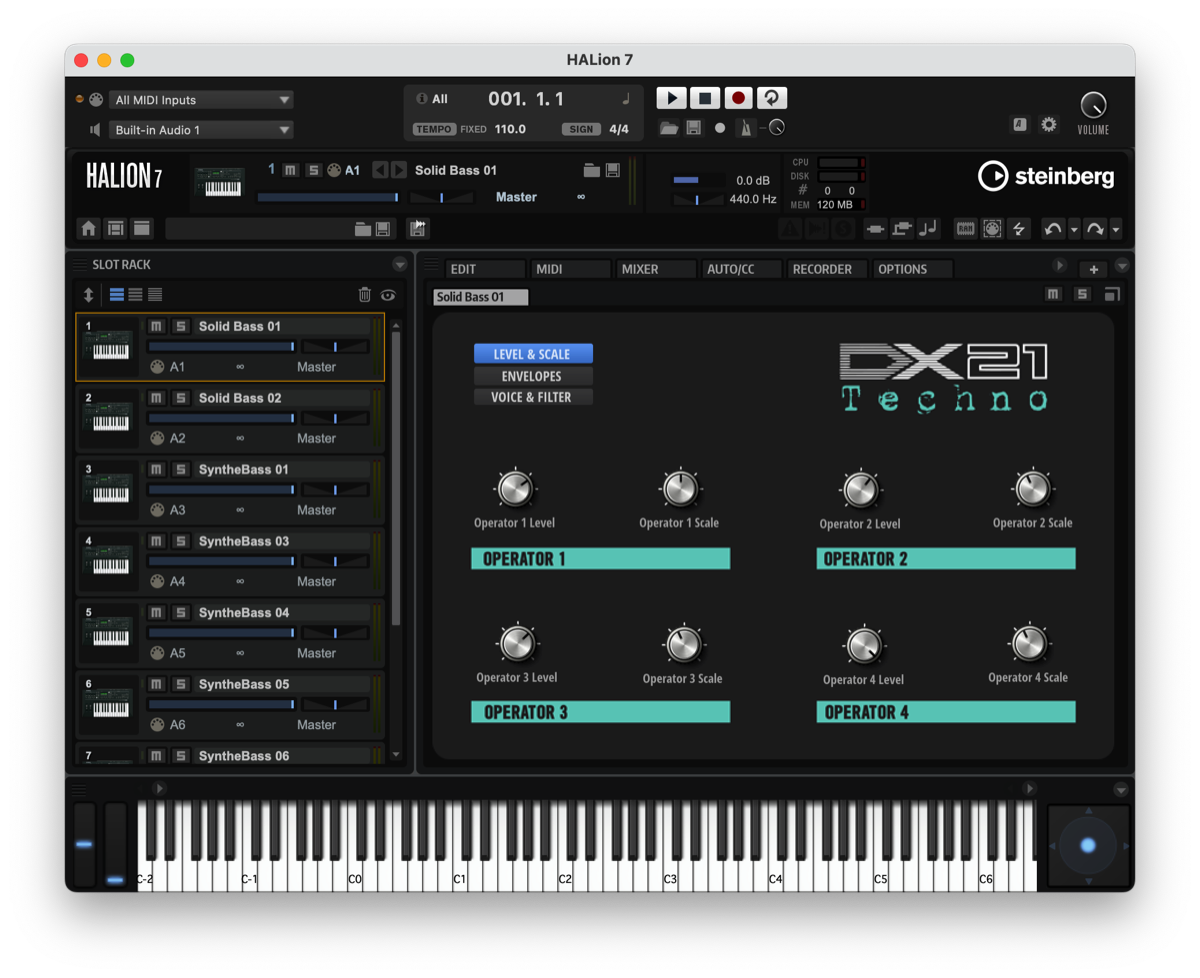Viewport: 1200px width, 978px height.
Task: Expand the keyboard section left arrow
Action: tap(158, 789)
